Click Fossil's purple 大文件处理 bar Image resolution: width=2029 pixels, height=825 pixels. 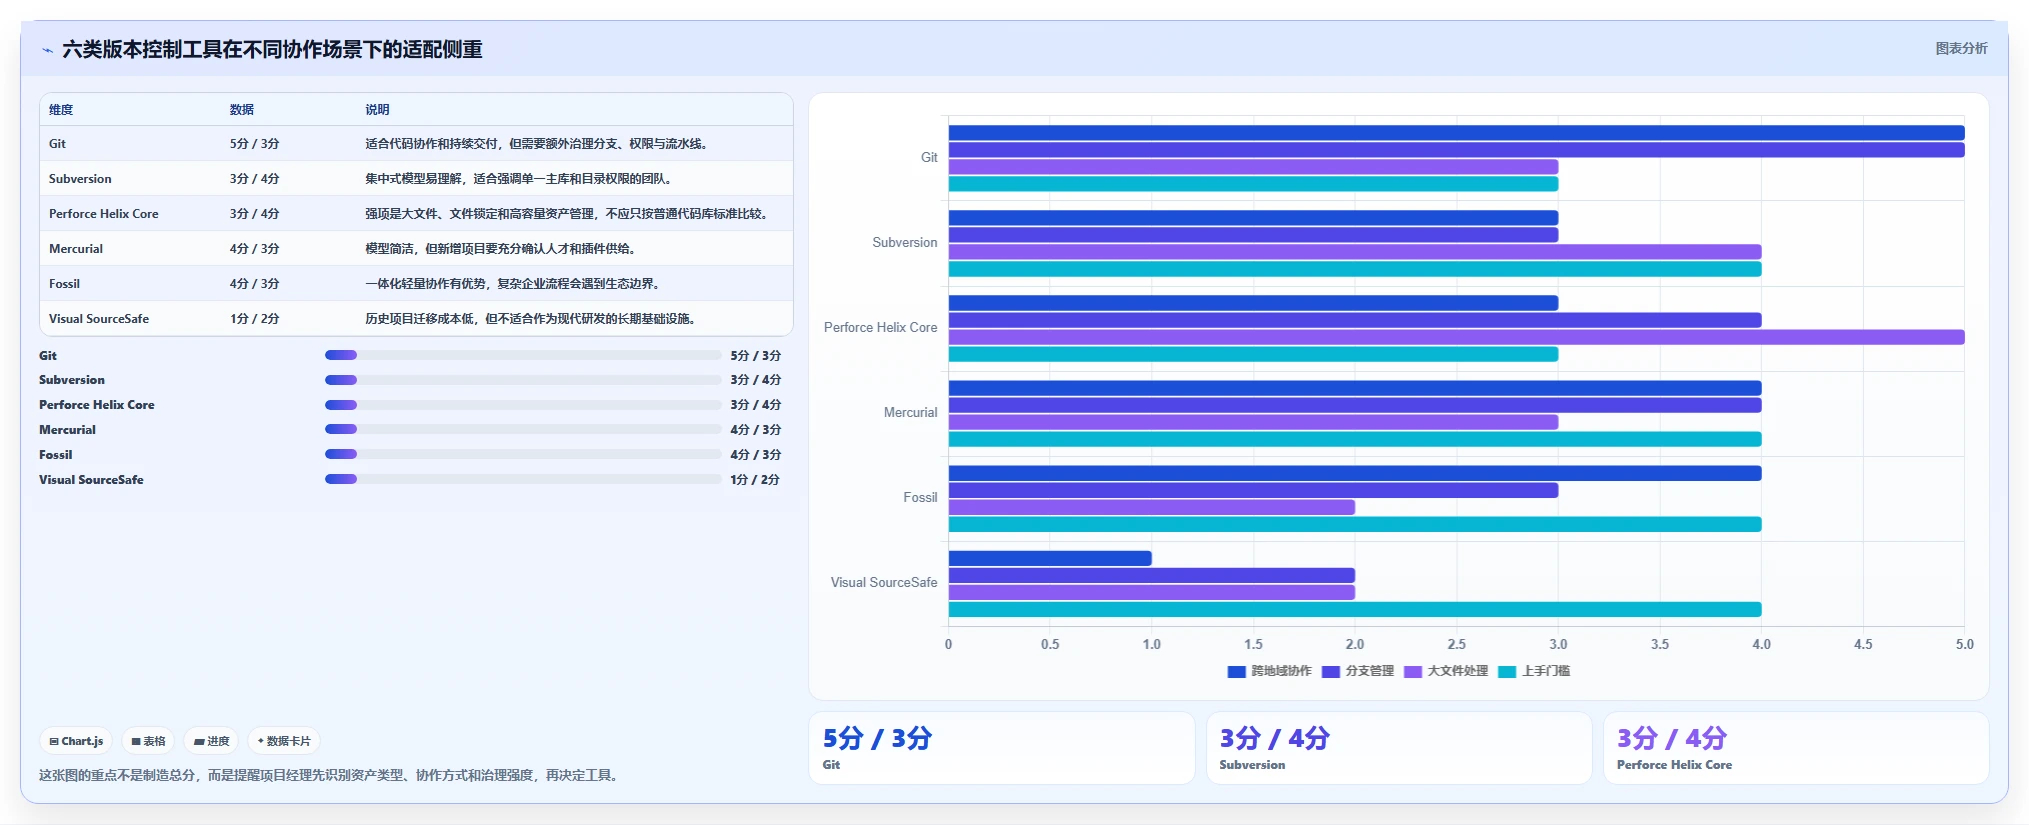pyautogui.click(x=1152, y=507)
